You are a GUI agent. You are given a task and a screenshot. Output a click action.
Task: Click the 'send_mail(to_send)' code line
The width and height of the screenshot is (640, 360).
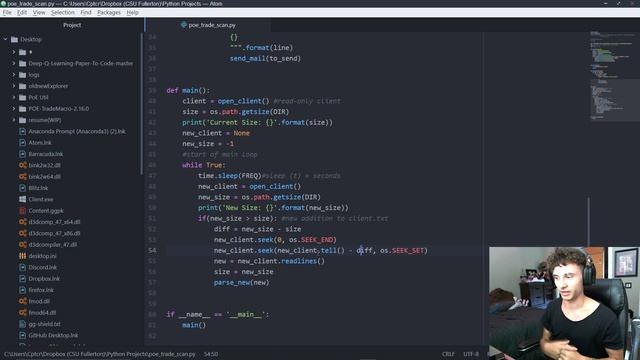pos(265,58)
